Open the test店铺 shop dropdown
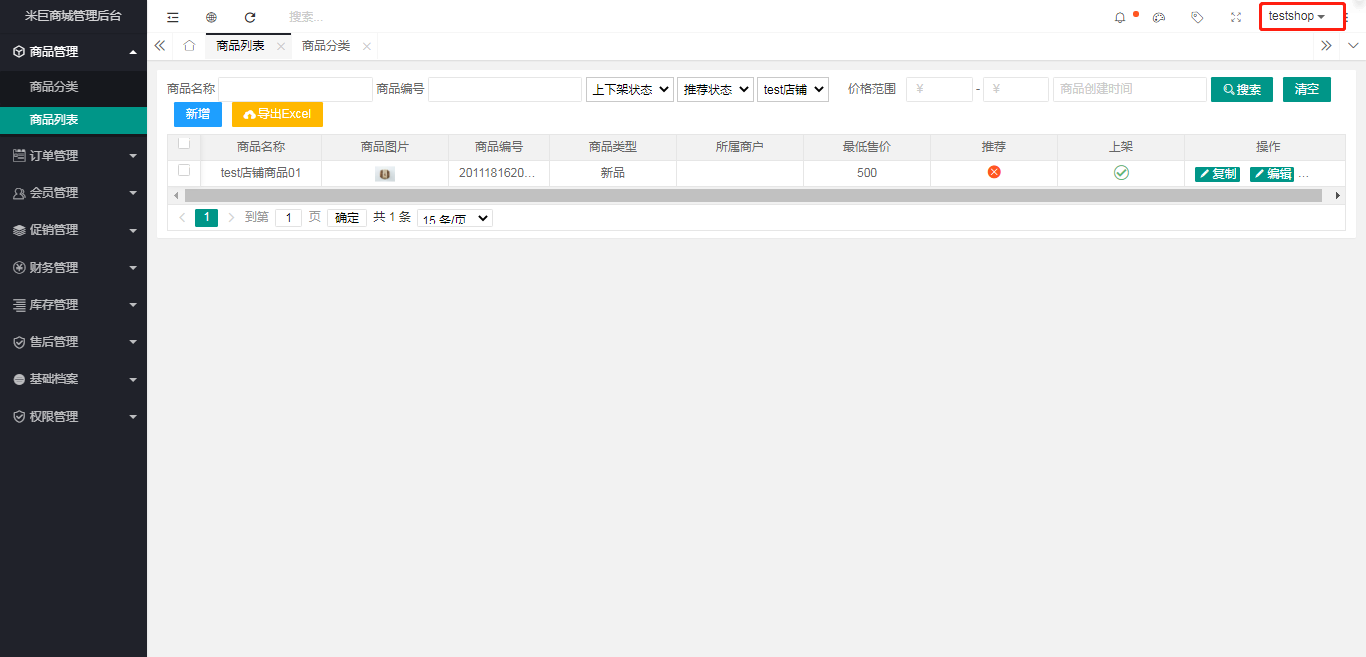This screenshot has width=1366, height=657. 793,89
